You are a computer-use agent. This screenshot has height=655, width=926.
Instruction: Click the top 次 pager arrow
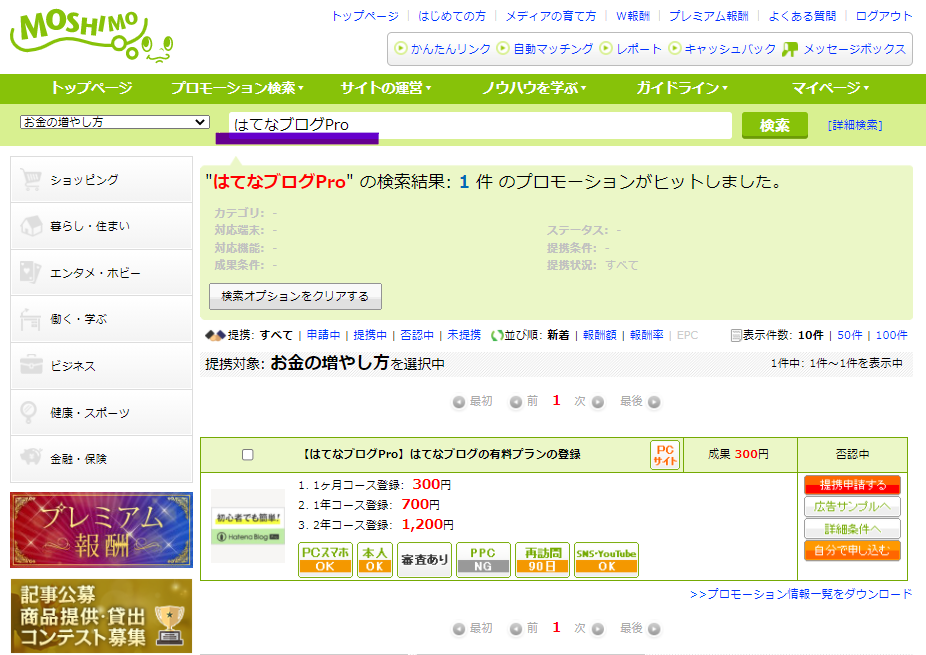click(598, 402)
